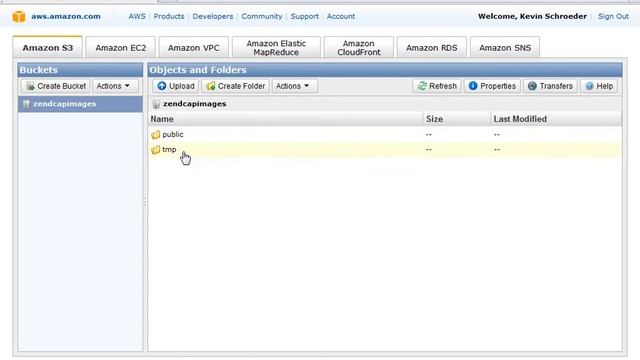Select the zendcapimages bucket in Buckets list
Image resolution: width=640 pixels, height=360 pixels.
pyautogui.click(x=80, y=104)
